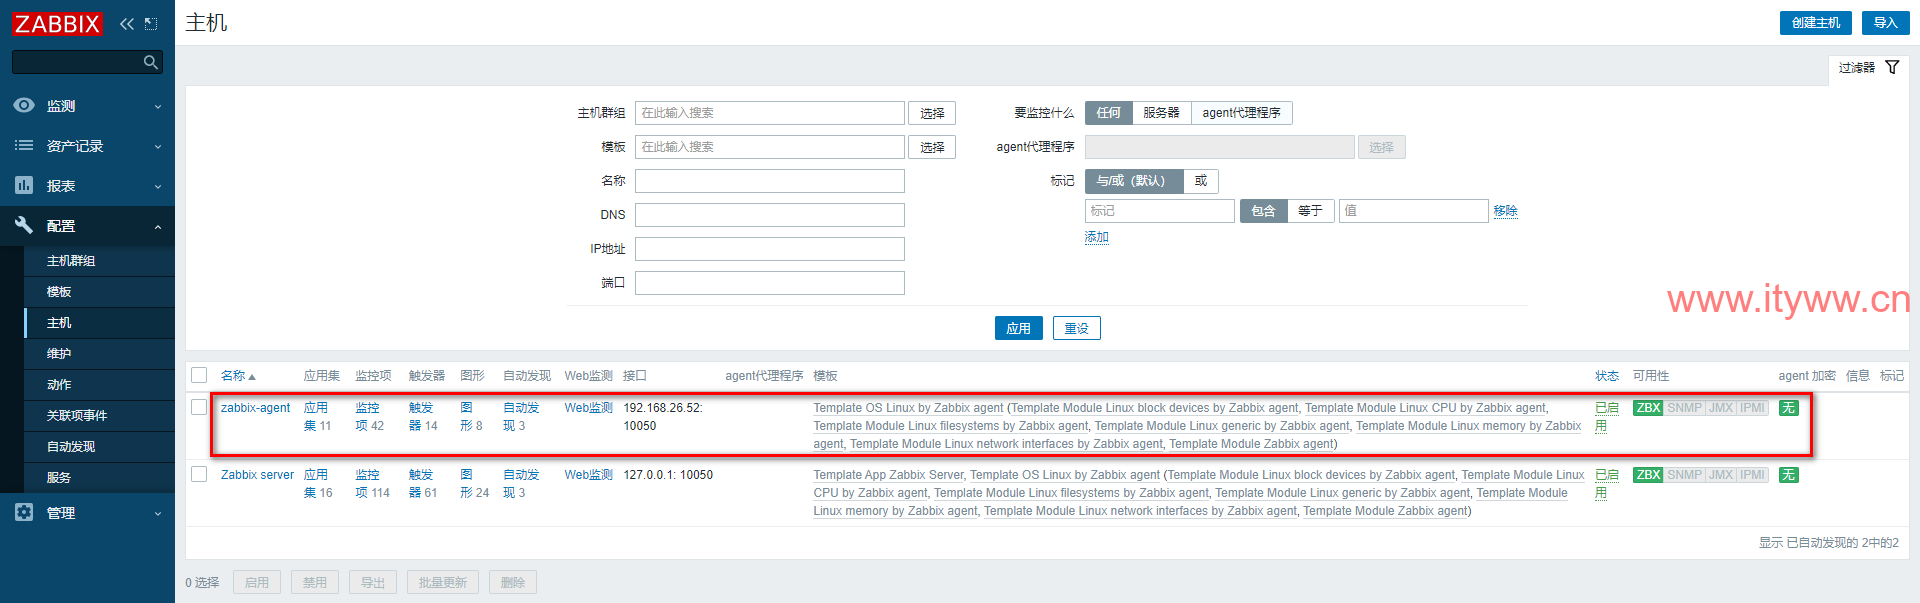Sort hosts by 状态 column

pyautogui.click(x=1607, y=376)
